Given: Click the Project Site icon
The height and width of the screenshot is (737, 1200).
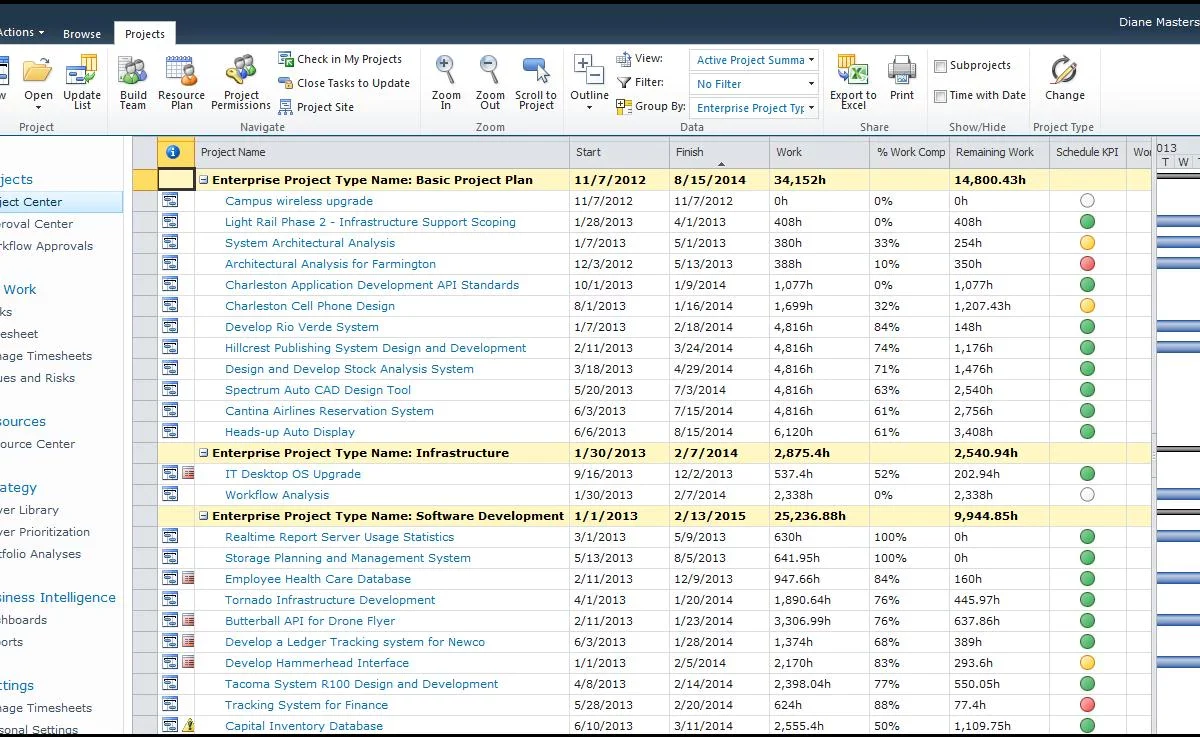Looking at the screenshot, I should [286, 107].
